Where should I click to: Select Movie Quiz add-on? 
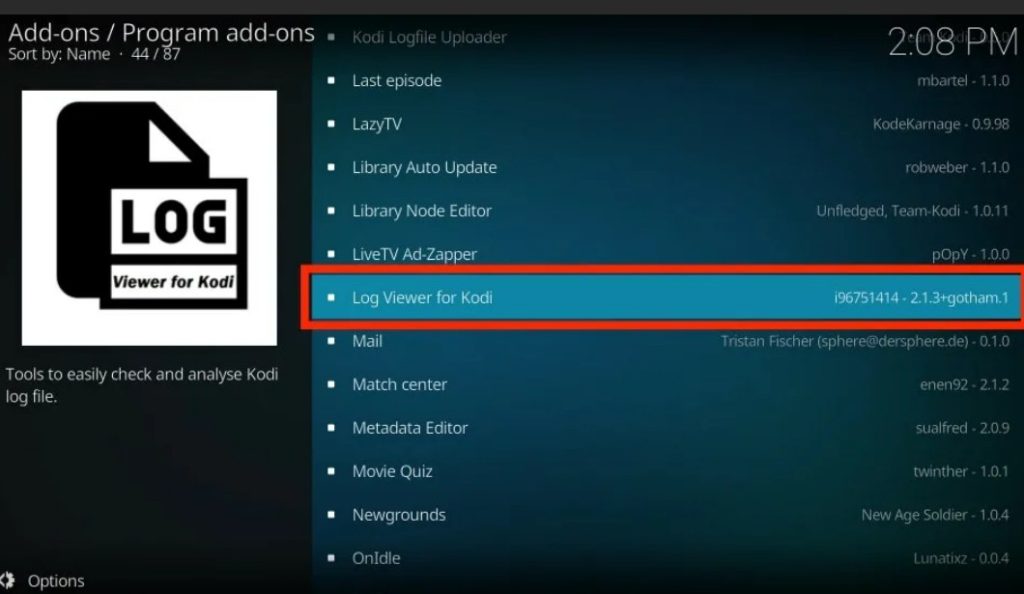[x=668, y=471]
